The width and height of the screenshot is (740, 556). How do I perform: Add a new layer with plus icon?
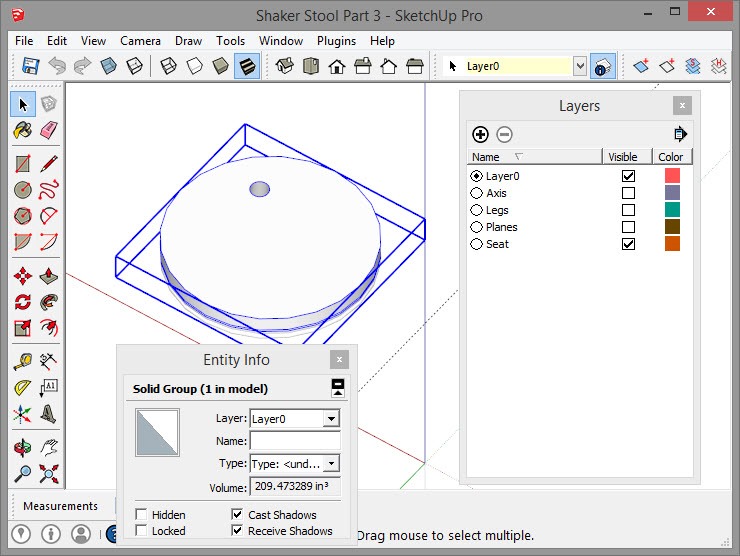[x=480, y=134]
